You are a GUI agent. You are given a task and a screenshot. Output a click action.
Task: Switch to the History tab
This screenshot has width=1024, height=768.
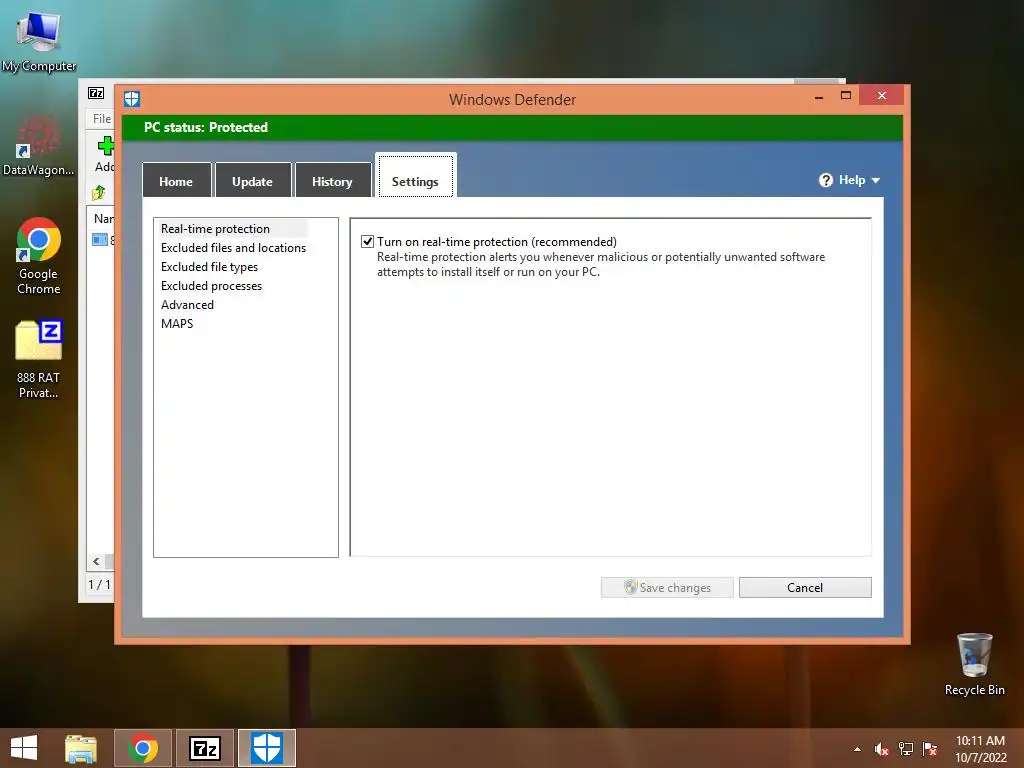pos(332,180)
